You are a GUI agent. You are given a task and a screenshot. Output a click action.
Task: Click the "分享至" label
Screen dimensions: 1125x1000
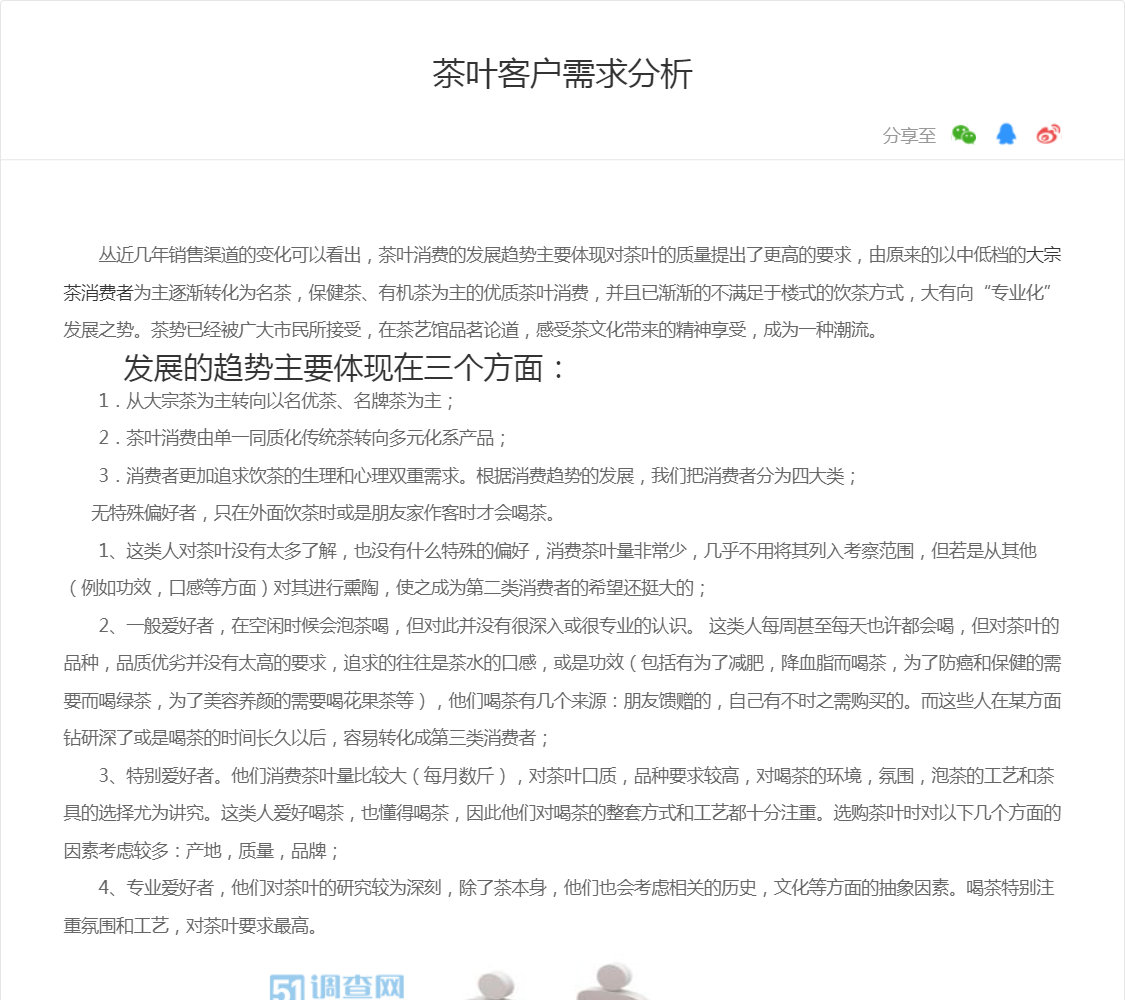(x=909, y=136)
